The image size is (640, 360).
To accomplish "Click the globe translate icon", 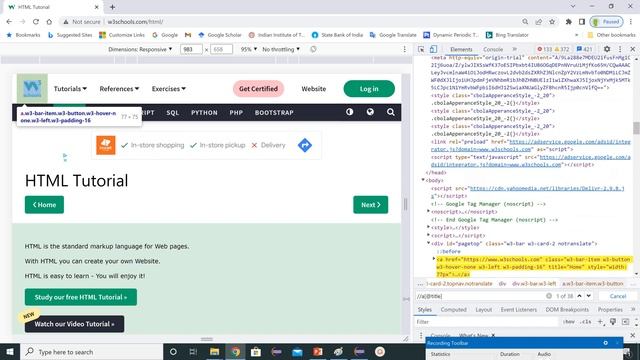I will point(370,112).
